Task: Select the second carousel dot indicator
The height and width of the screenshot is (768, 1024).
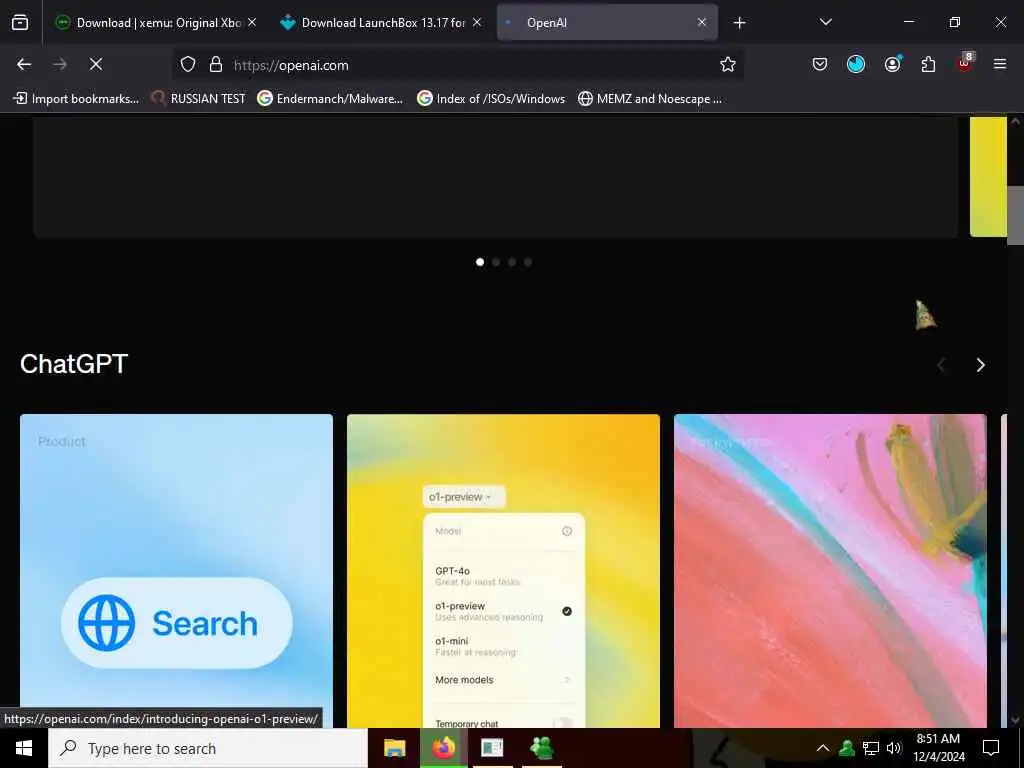Action: [x=496, y=262]
